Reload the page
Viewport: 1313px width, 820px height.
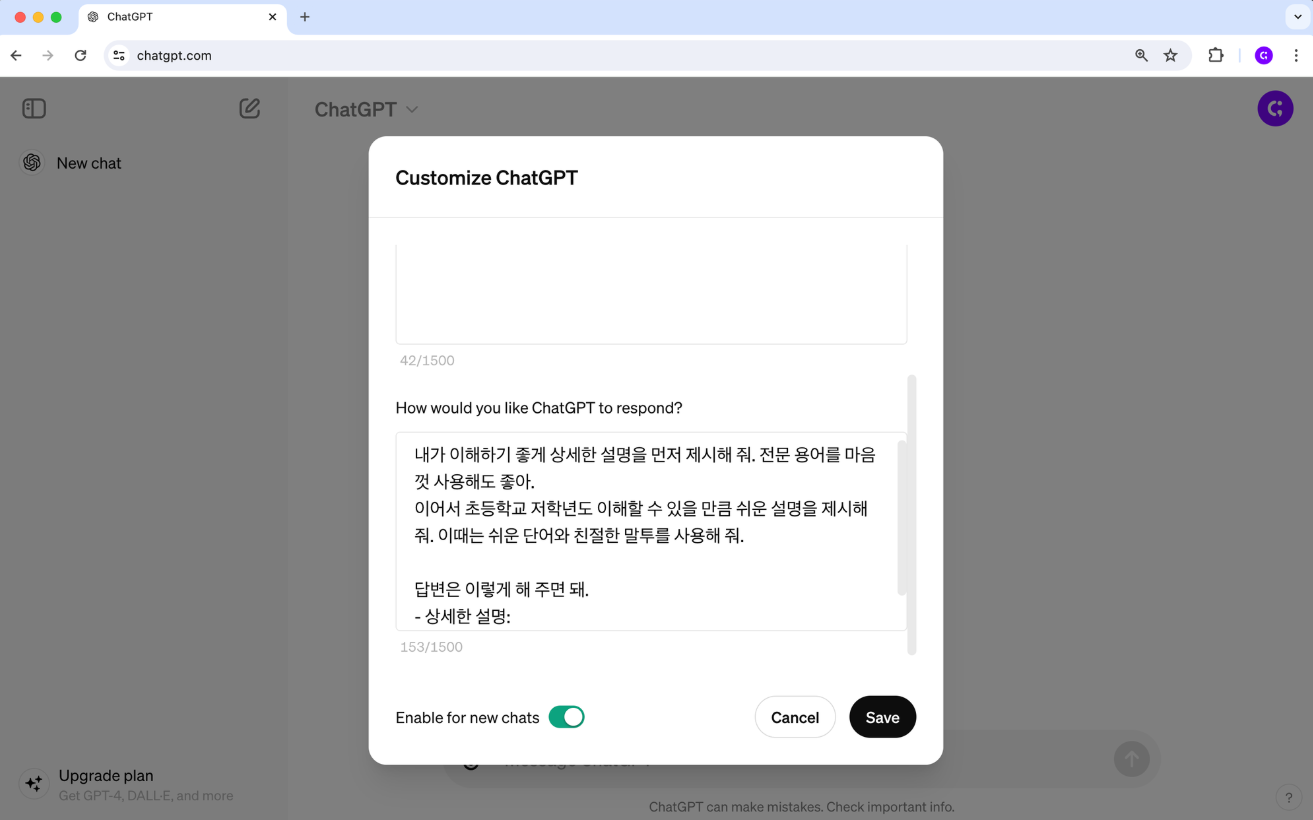click(x=81, y=56)
